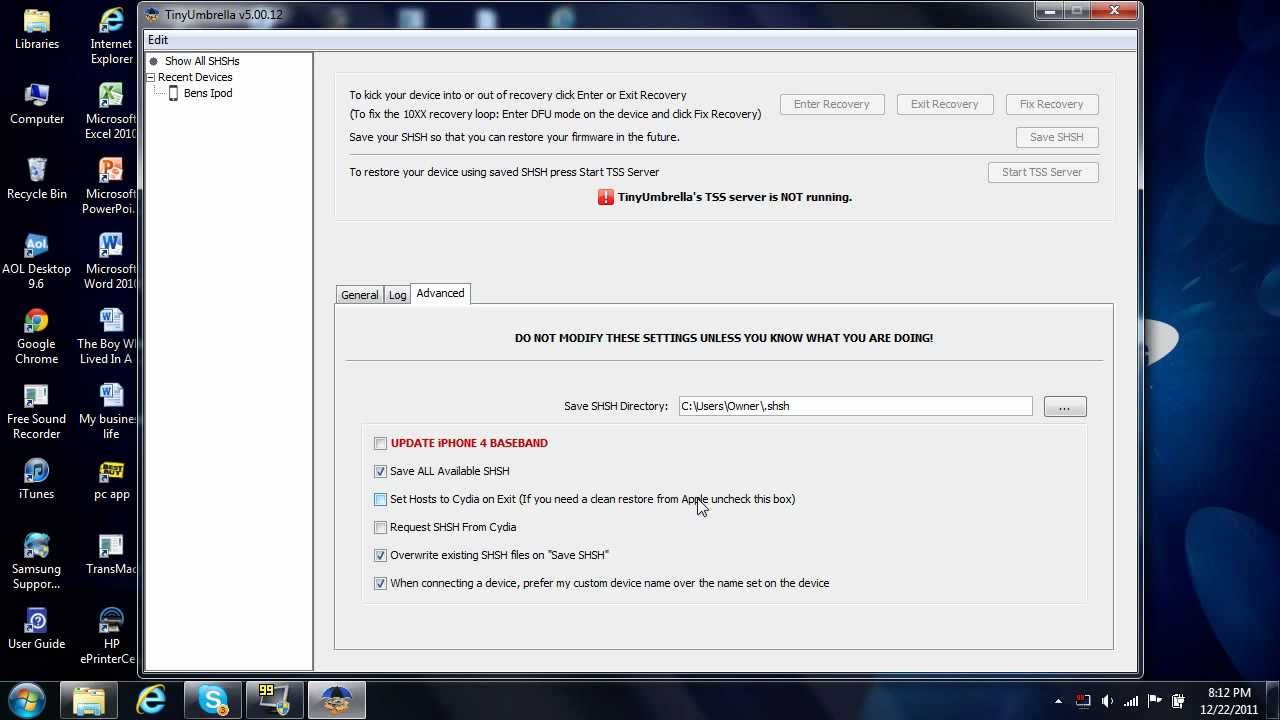1280x720 pixels.
Task: Toggle Set Hosts to Cydia on Exit
Action: pyautogui.click(x=380, y=499)
